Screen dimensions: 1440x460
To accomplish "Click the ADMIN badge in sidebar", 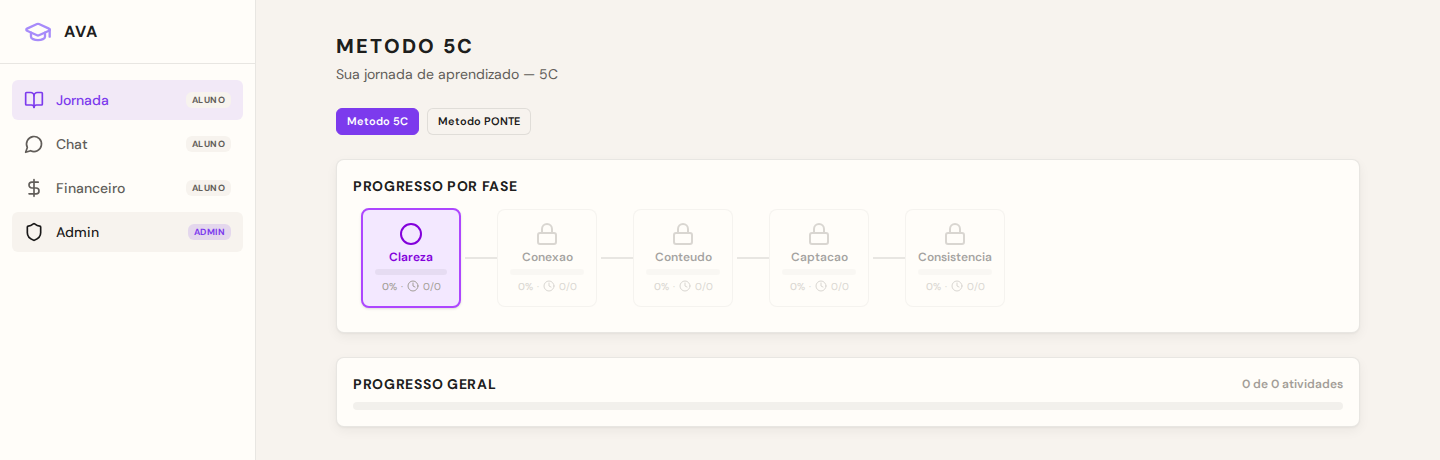I will coord(209,232).
